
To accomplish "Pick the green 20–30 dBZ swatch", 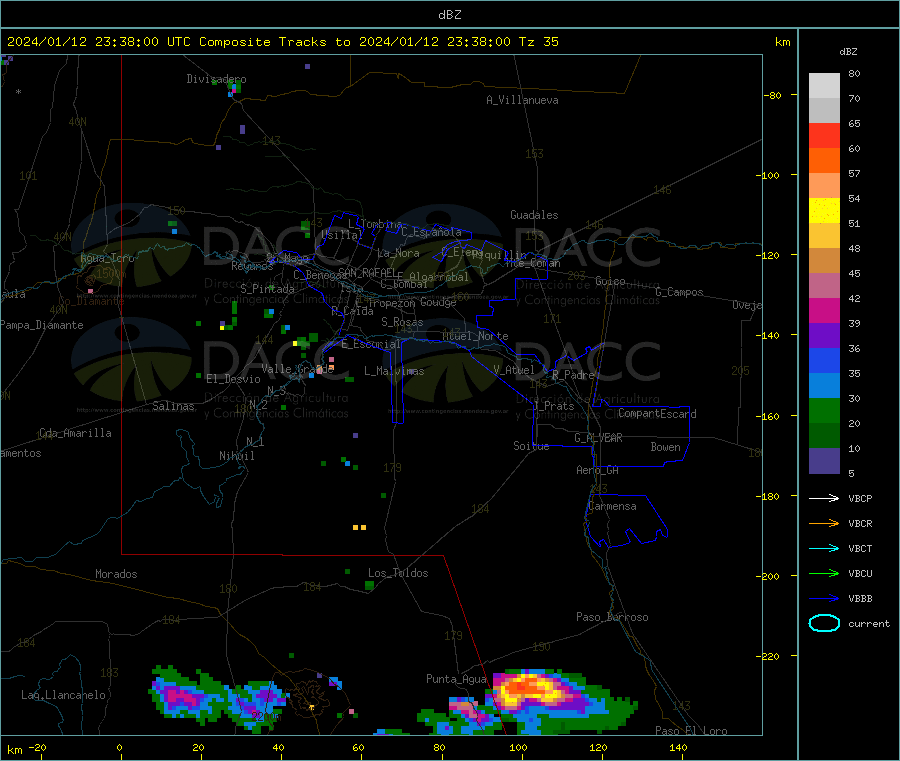I will coord(824,410).
